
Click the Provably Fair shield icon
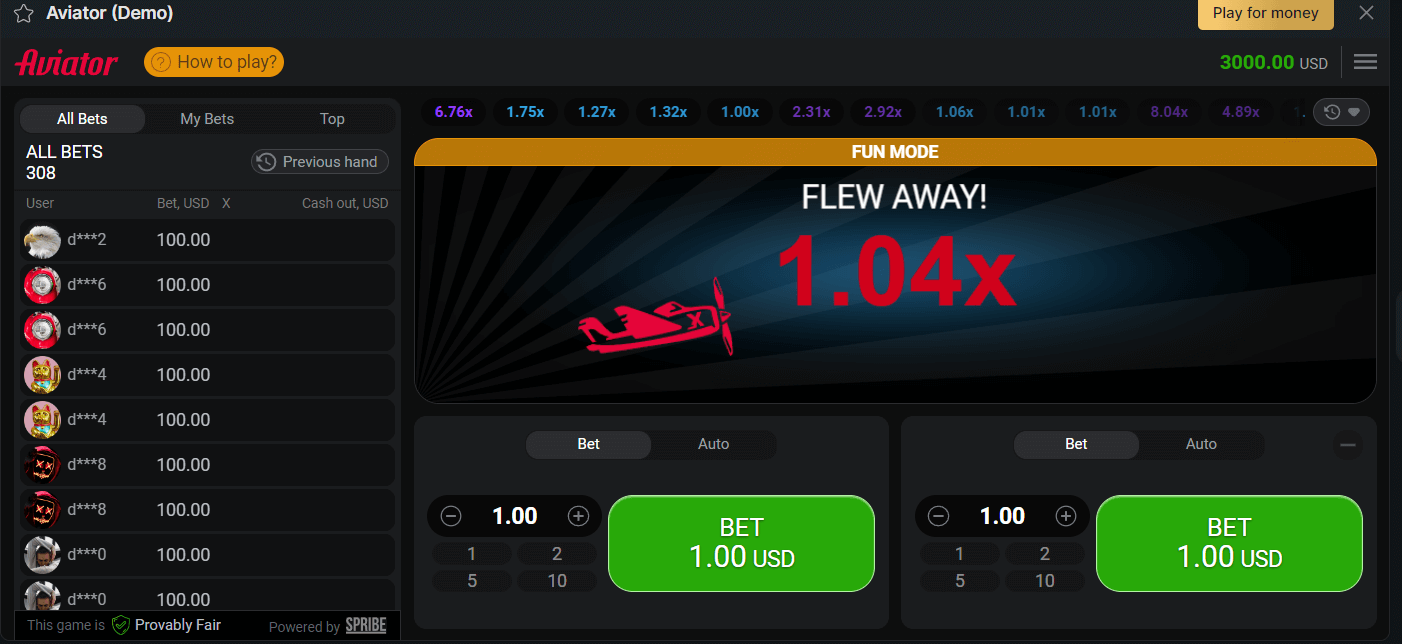pyautogui.click(x=121, y=625)
